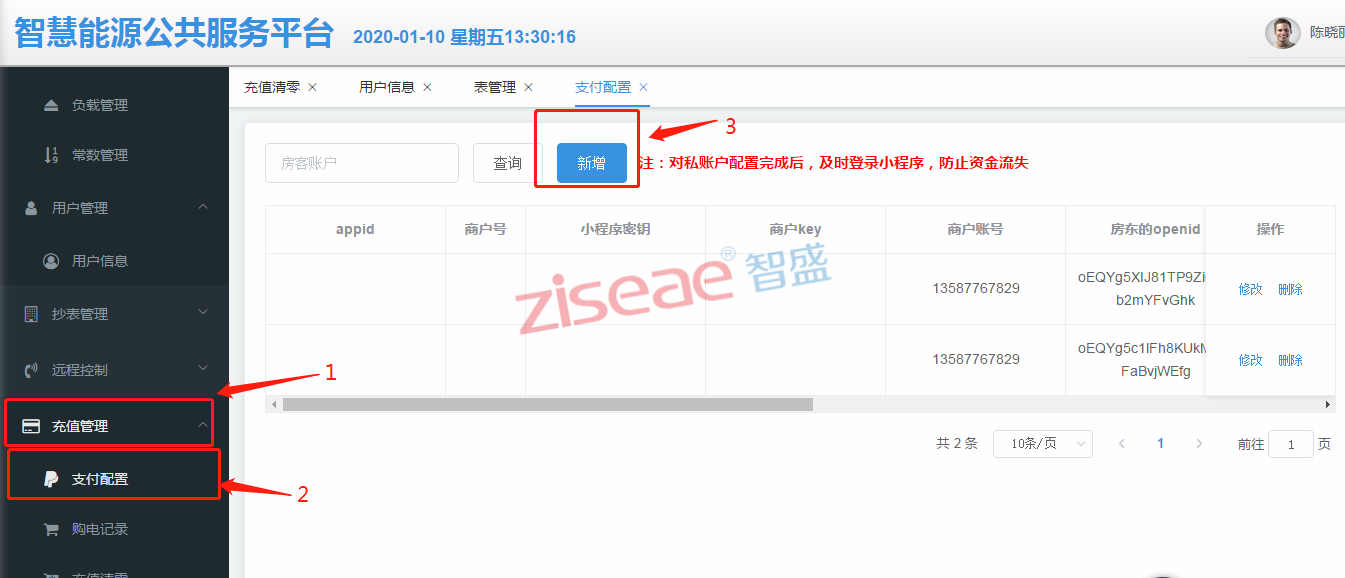The height and width of the screenshot is (578, 1345).
Task: Click the 支付配置 PayPal icon
Action: (51, 479)
